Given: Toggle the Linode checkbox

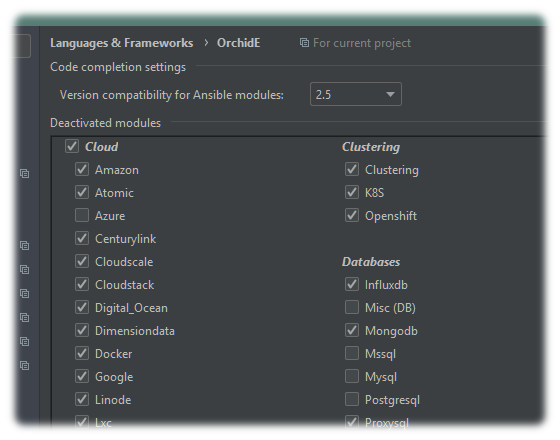Looking at the screenshot, I should click(82, 400).
